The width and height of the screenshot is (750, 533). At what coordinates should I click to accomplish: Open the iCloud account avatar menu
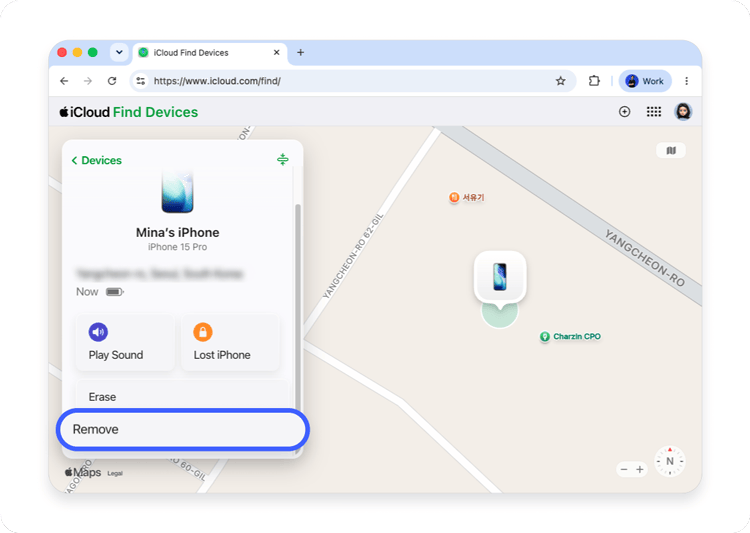pyautogui.click(x=683, y=112)
